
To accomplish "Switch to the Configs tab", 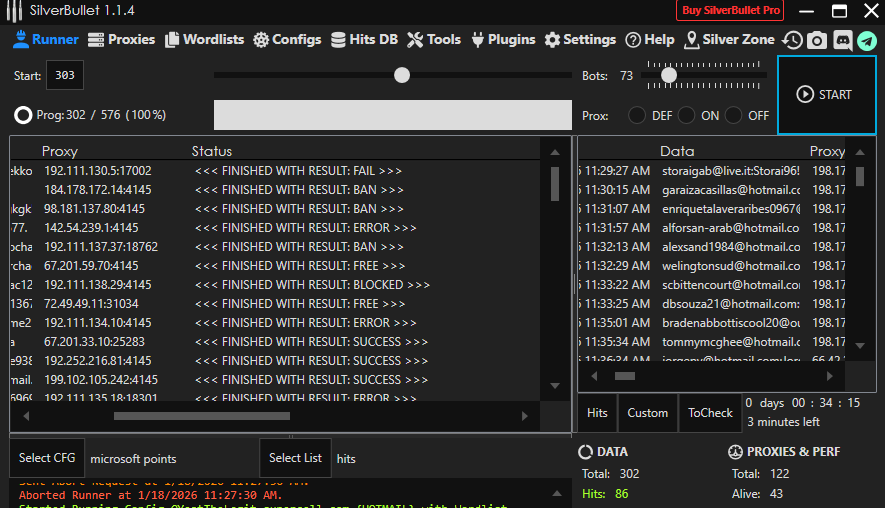I will [x=287, y=40].
